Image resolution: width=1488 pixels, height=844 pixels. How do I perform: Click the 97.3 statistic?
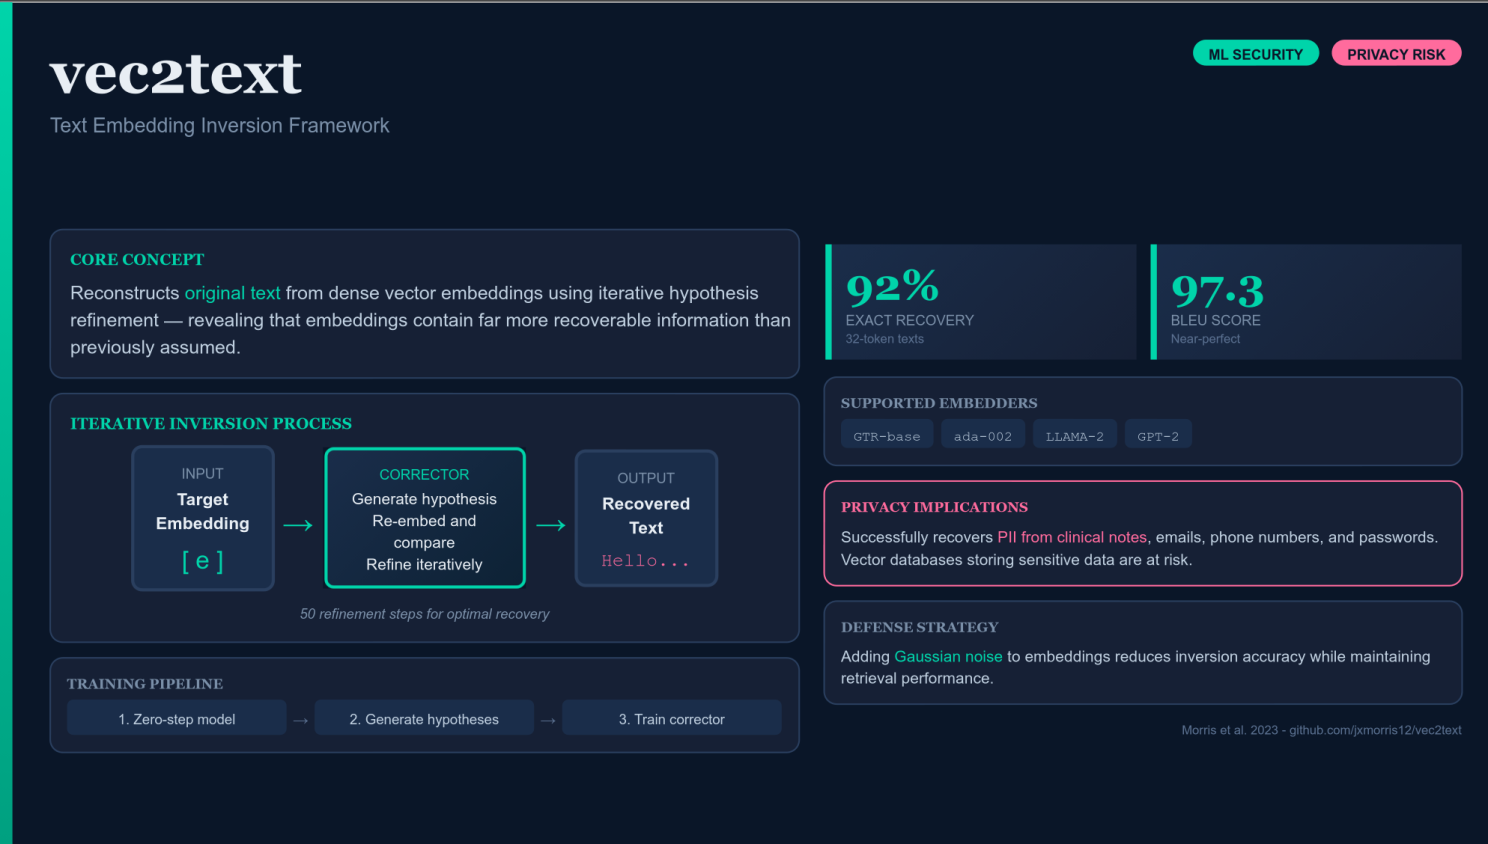1218,291
